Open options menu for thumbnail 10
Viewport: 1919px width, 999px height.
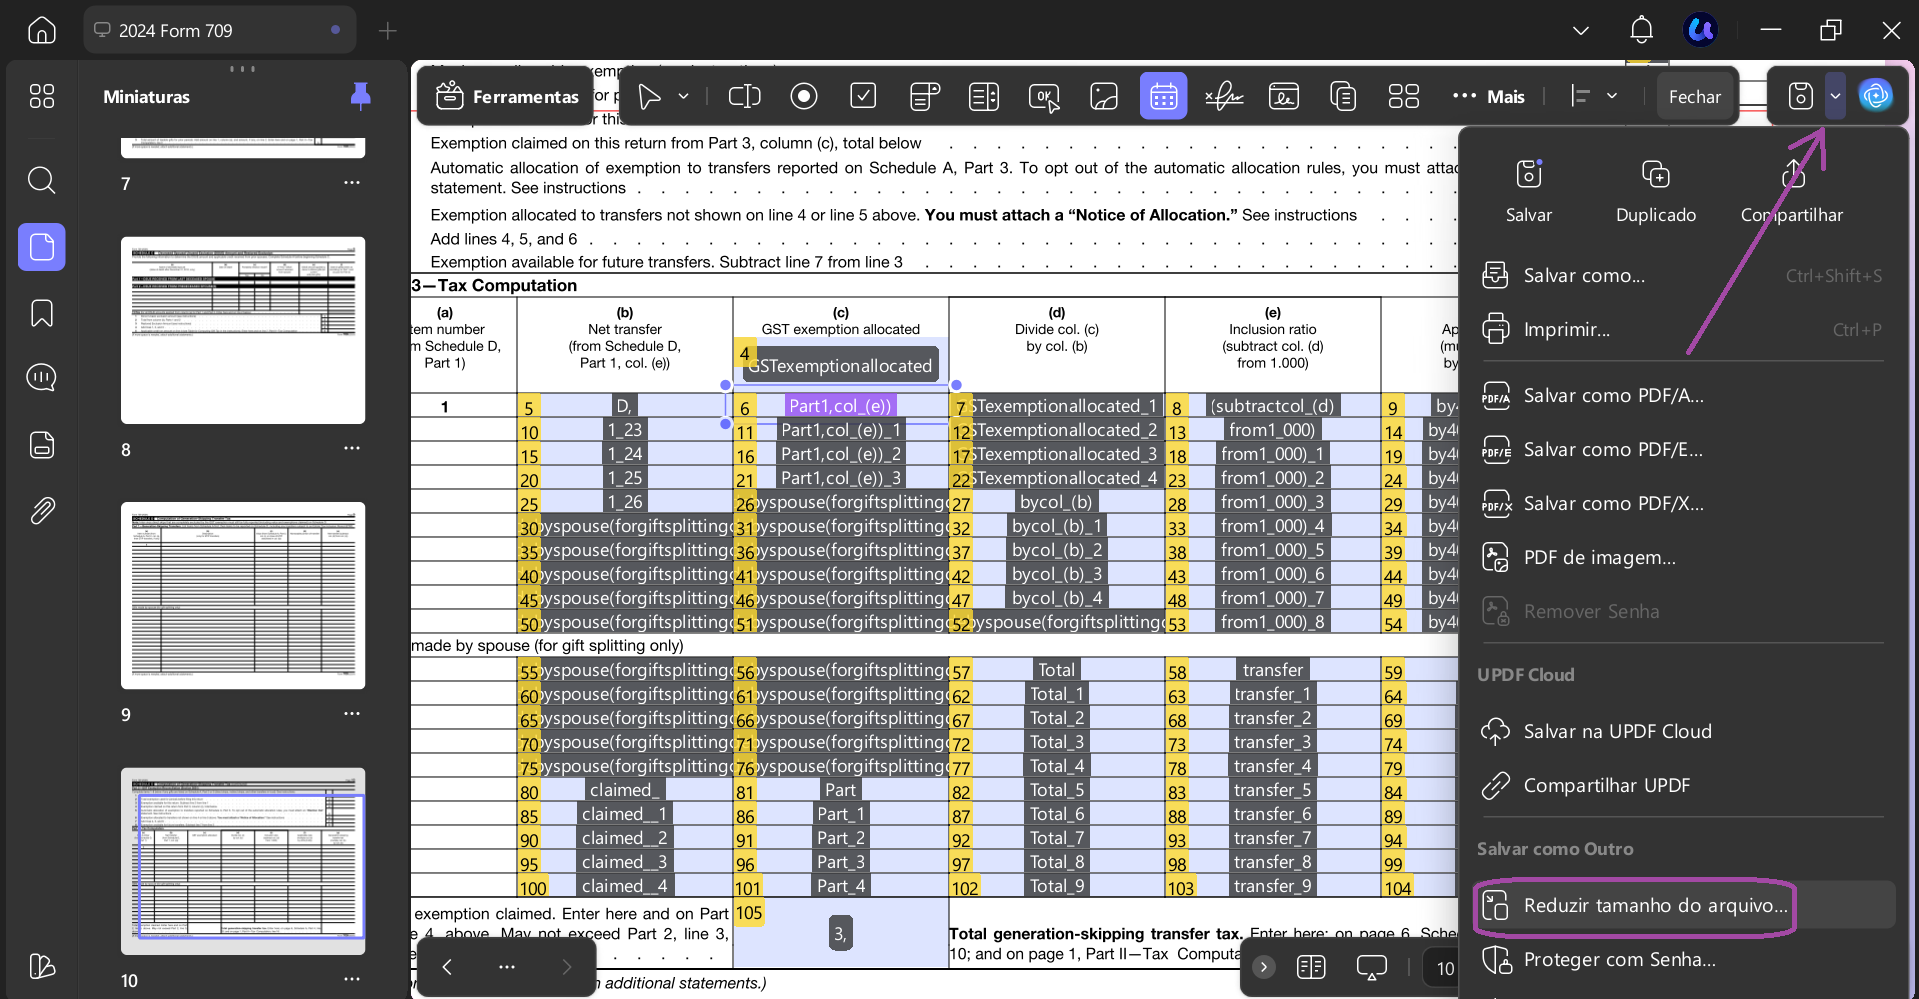[x=352, y=979]
